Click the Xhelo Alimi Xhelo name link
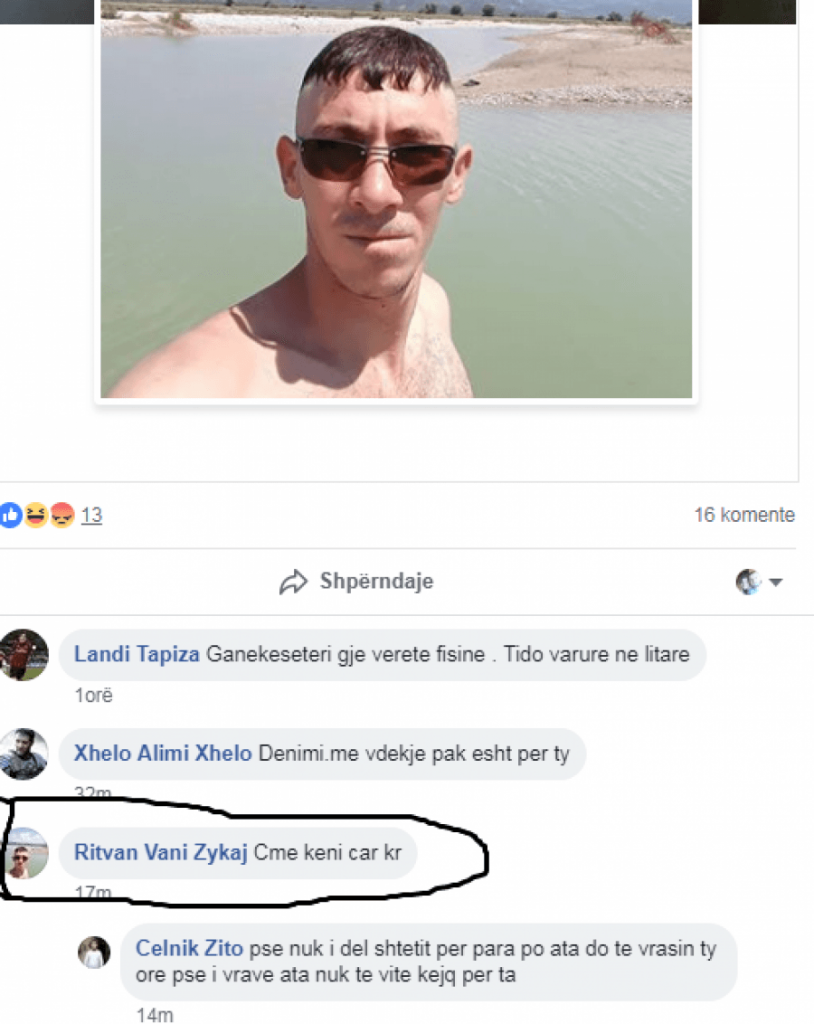This screenshot has height=1024, width=814. click(x=163, y=754)
